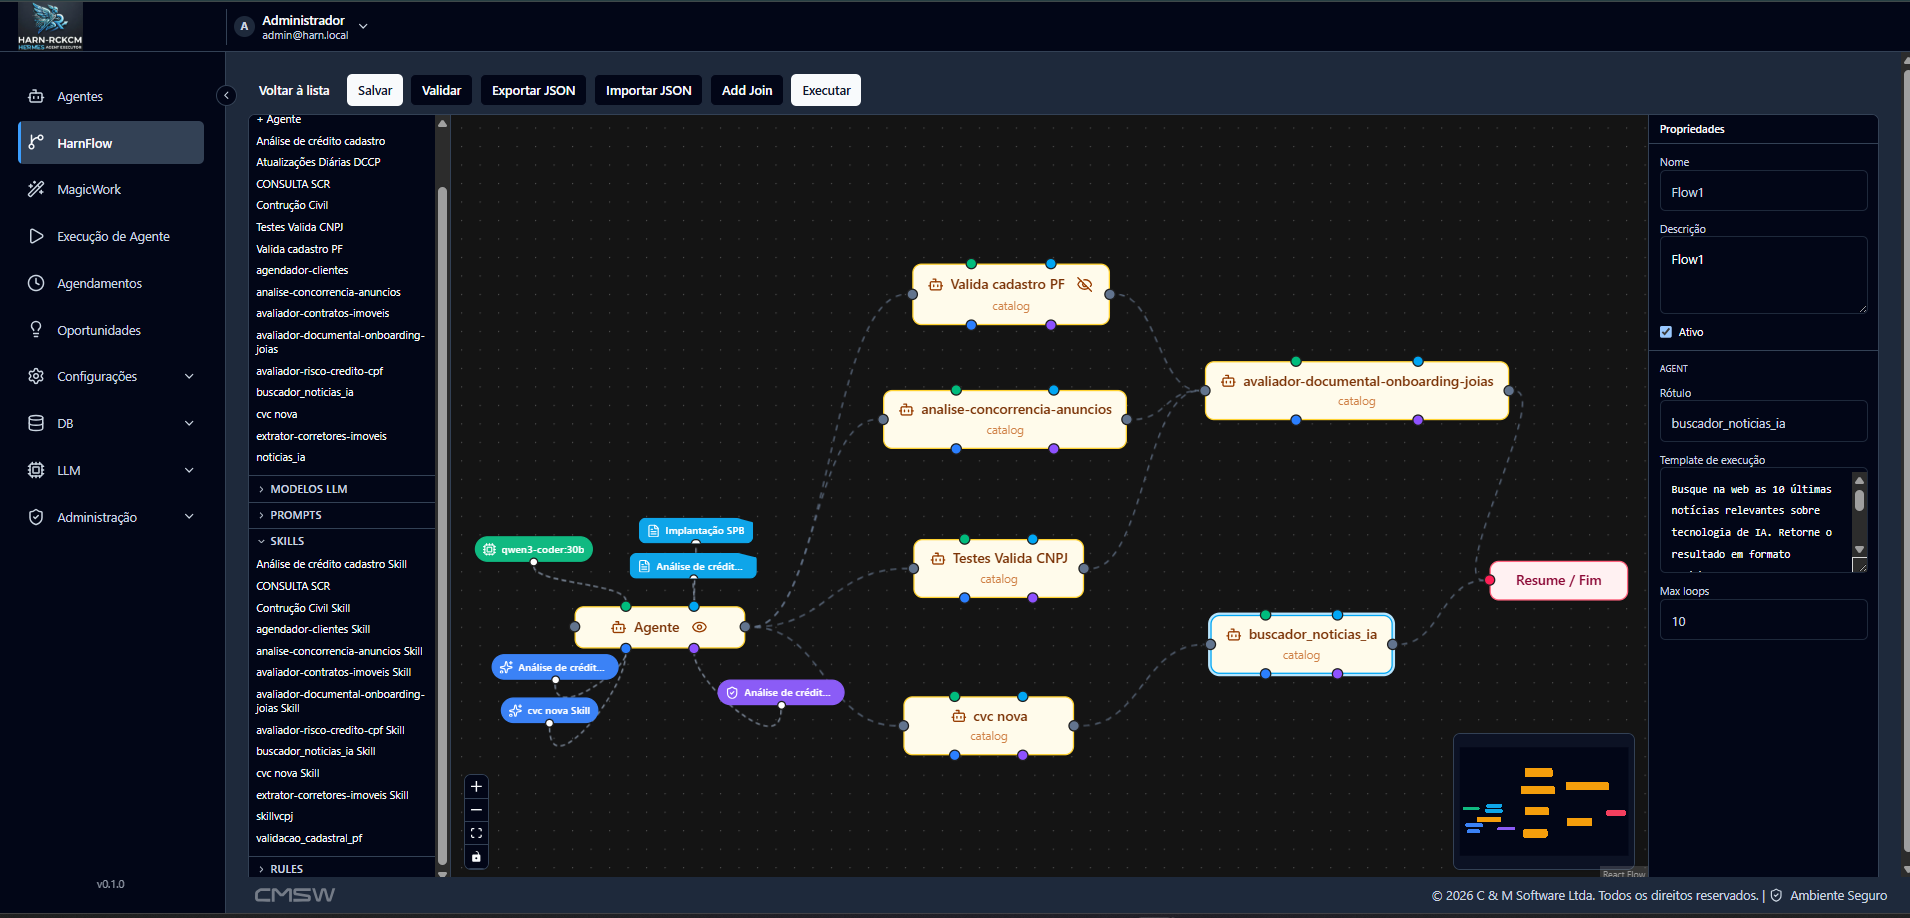Click the Administração shield icon
The height and width of the screenshot is (918, 1910).
[x=36, y=517]
